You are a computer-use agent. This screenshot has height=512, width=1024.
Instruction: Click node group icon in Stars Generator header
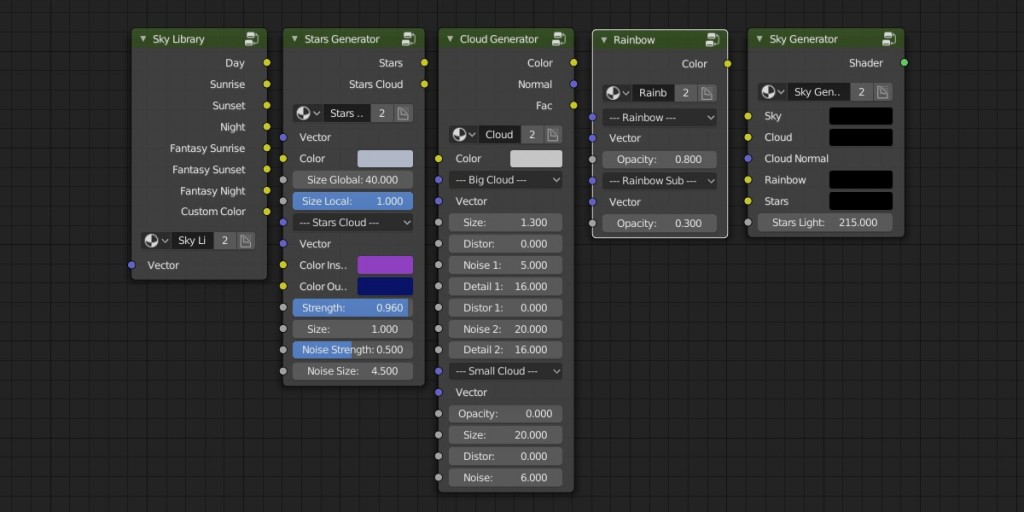point(408,39)
